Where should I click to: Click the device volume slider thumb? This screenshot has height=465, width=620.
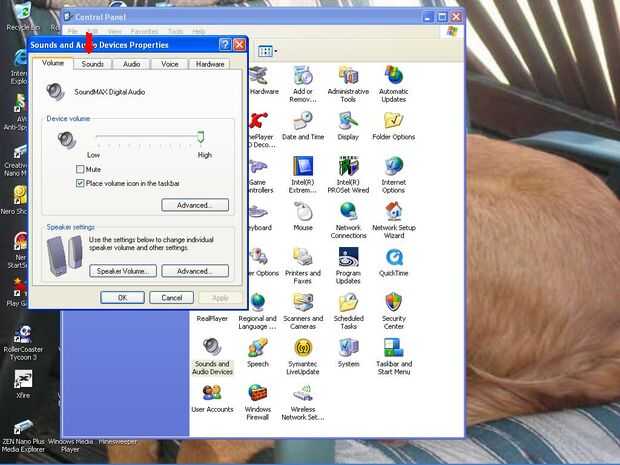click(x=200, y=137)
